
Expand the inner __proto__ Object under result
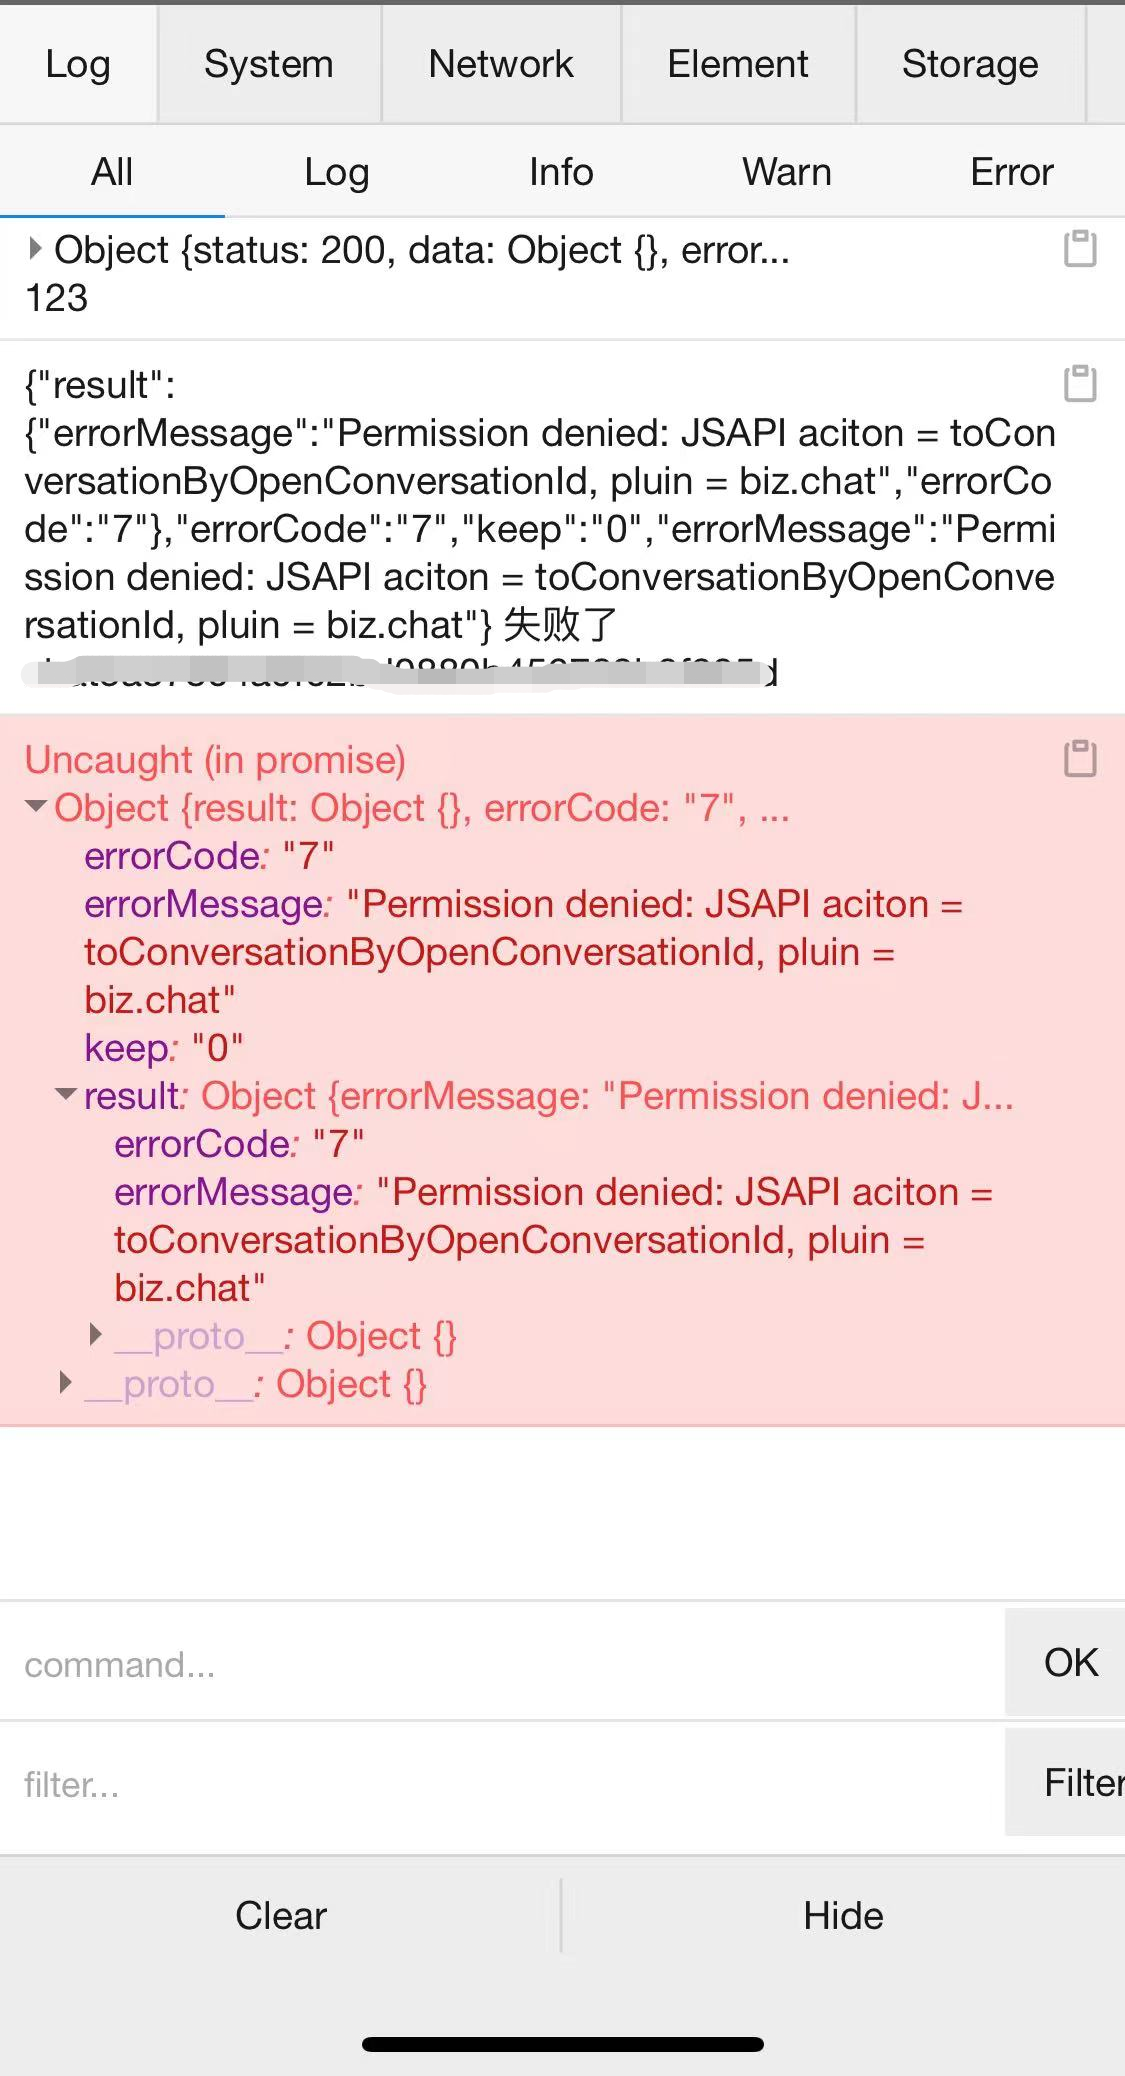pyautogui.click(x=96, y=1334)
